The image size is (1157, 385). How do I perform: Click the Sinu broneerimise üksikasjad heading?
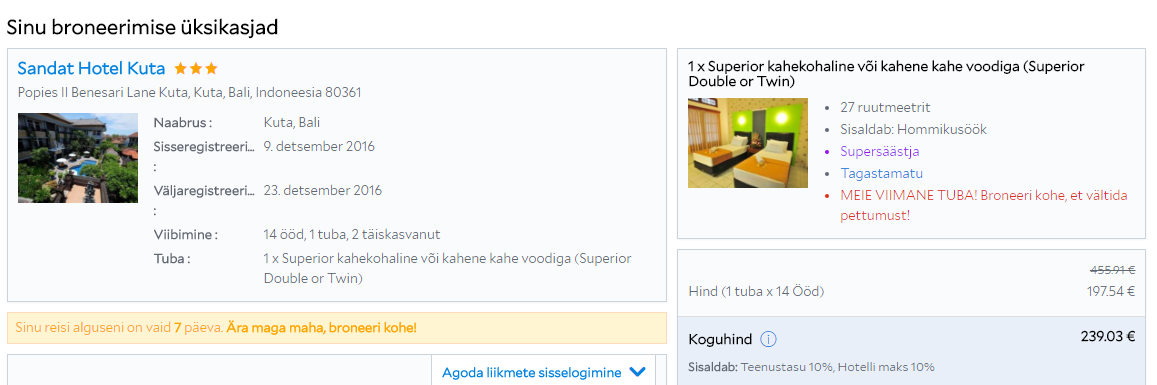142,27
